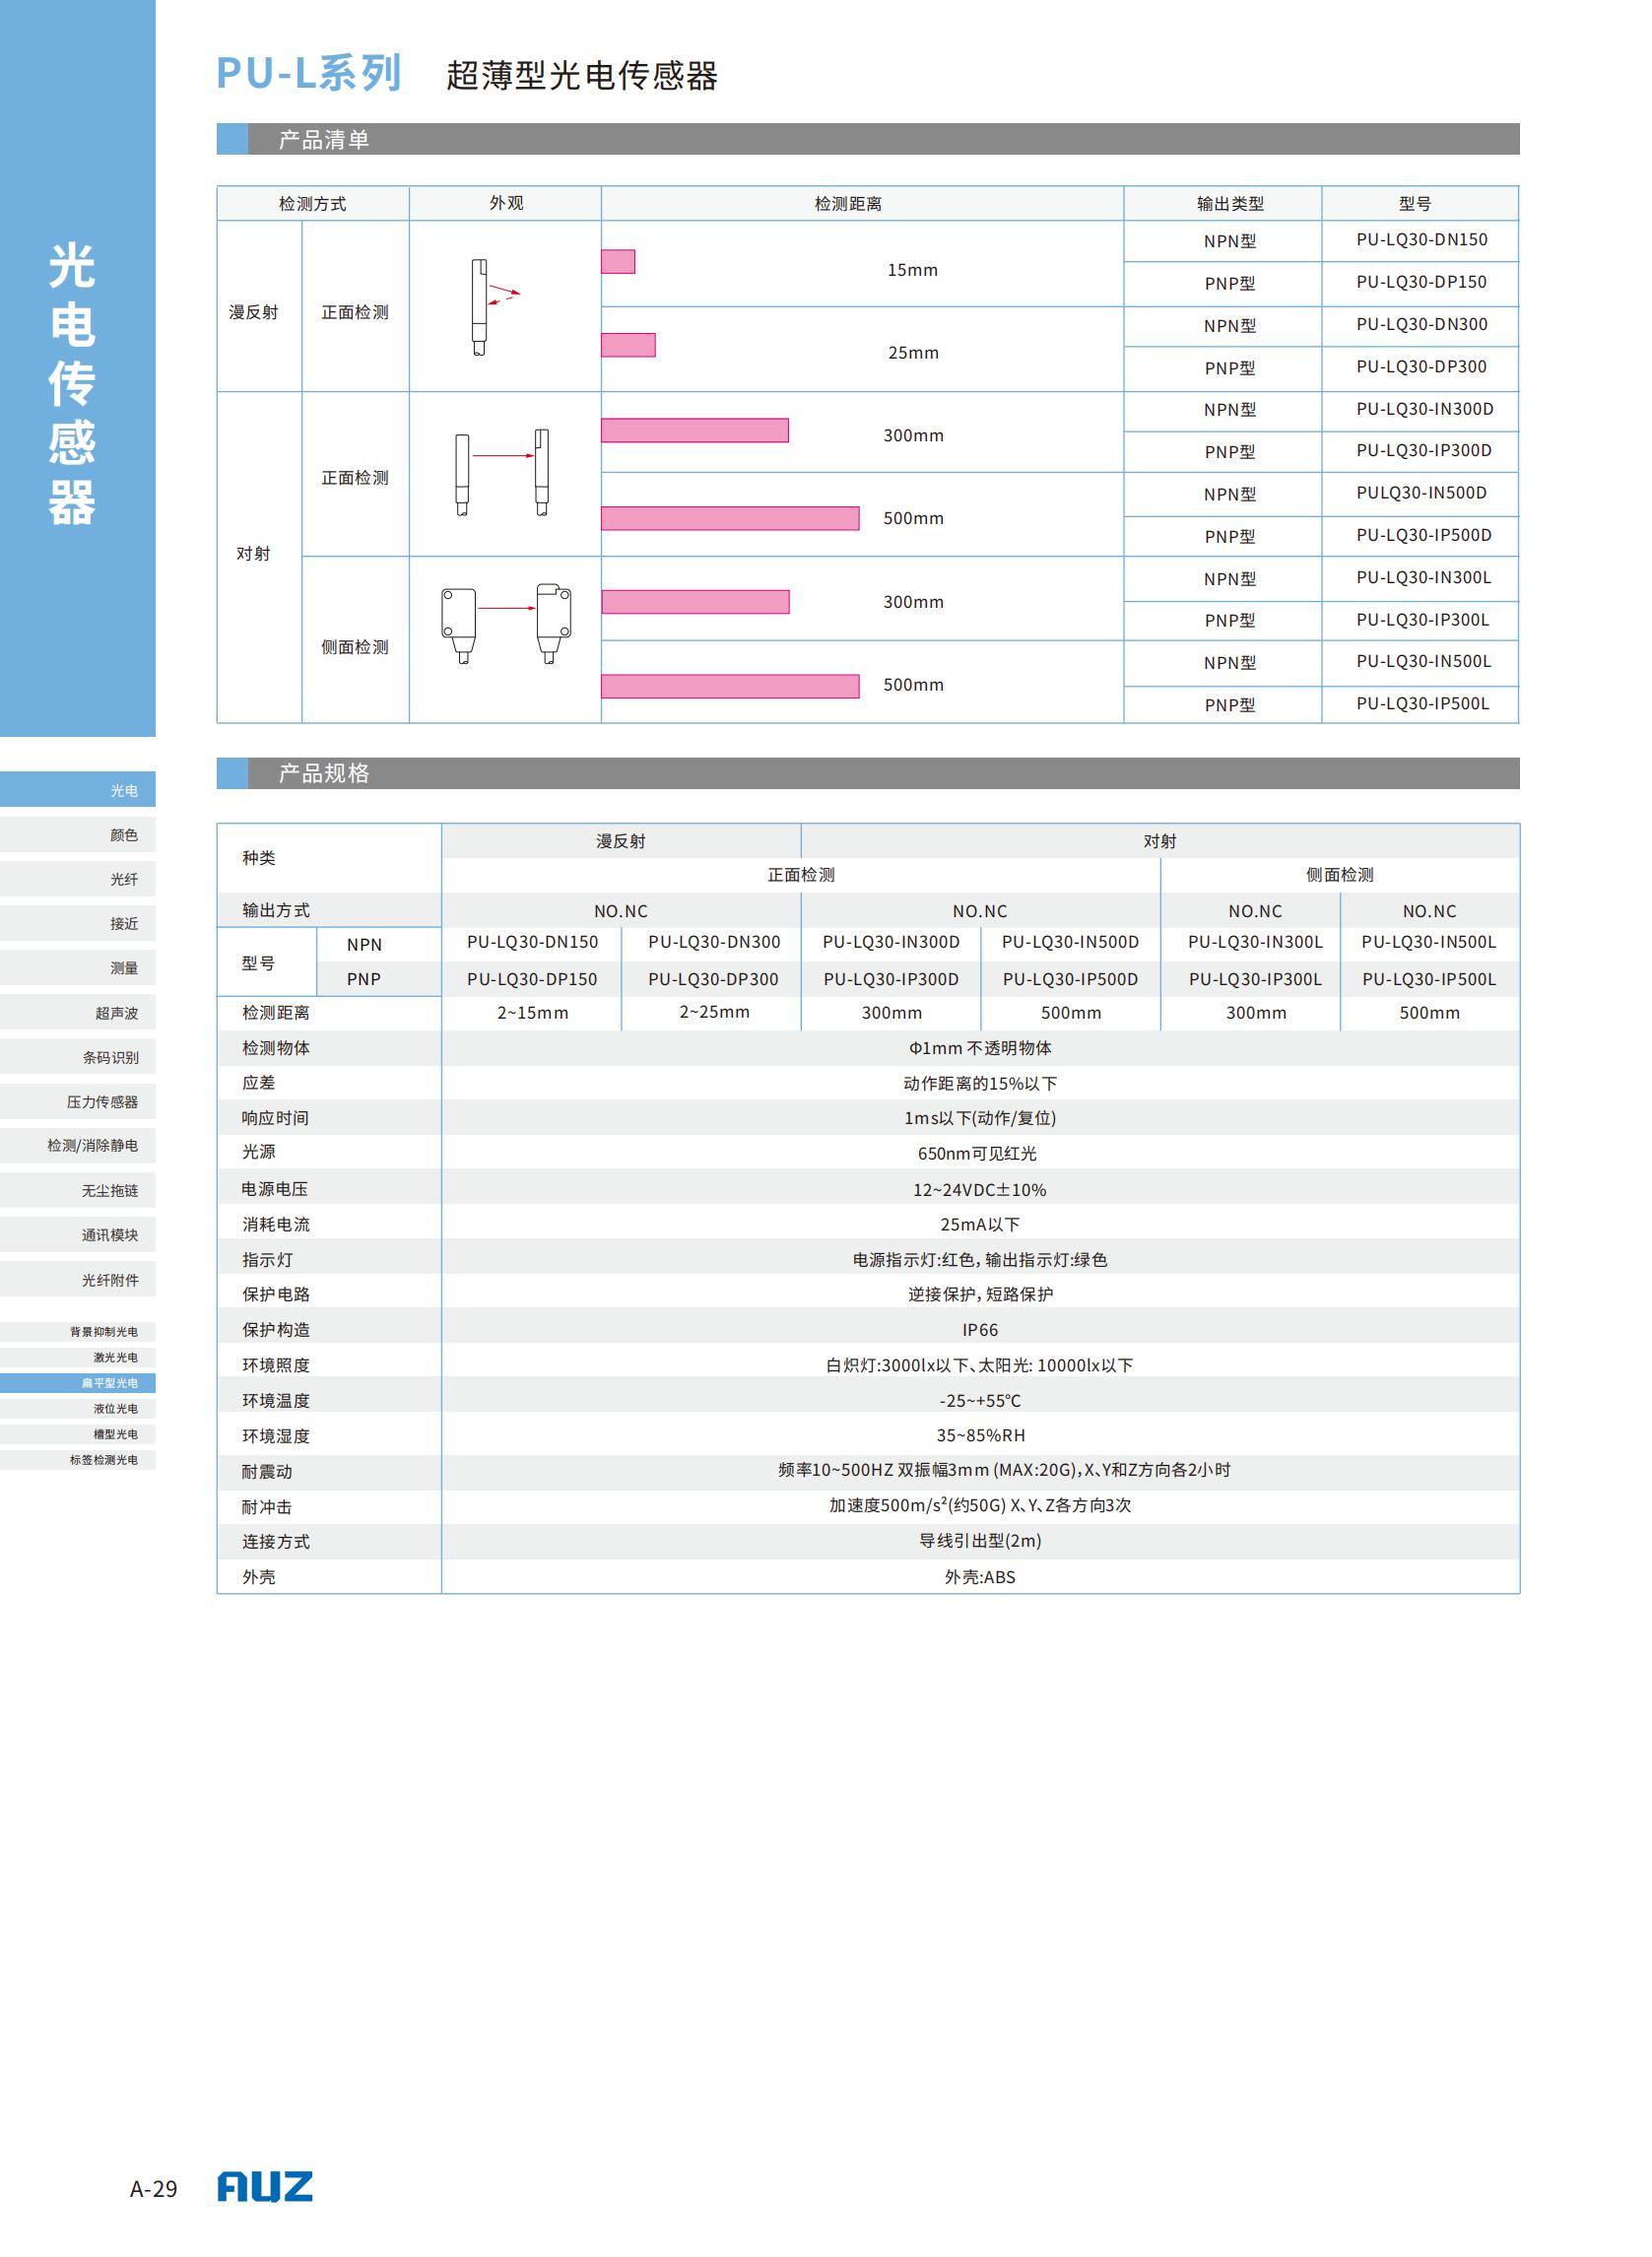Select the 颜色 sidebar tab
1652x2257 pixels.
(78, 835)
